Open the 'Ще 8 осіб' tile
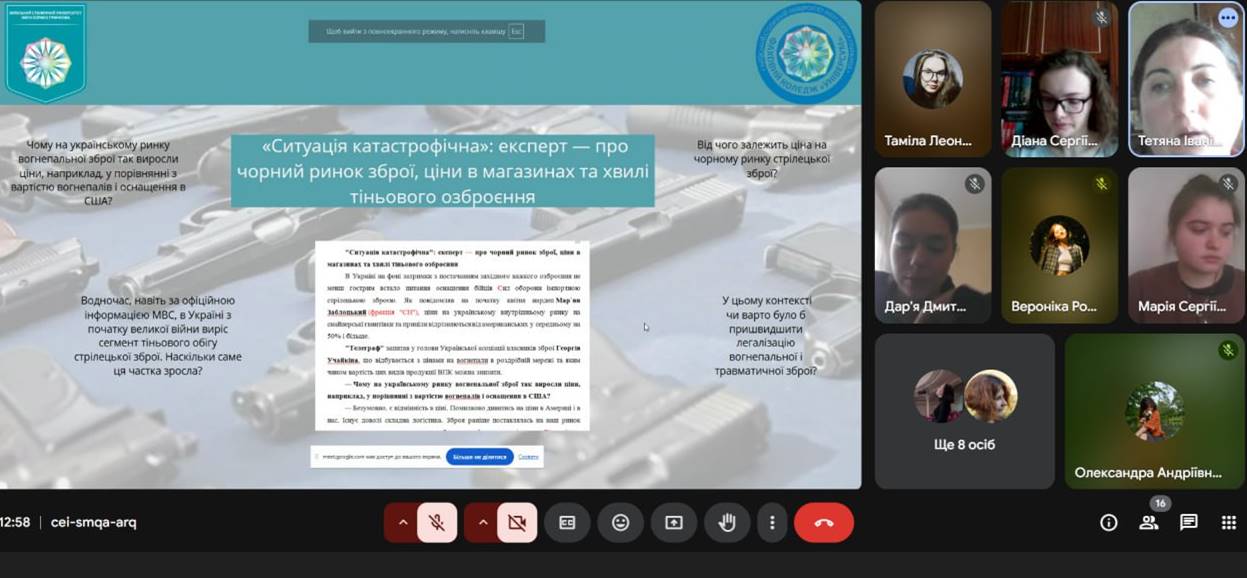The height and width of the screenshot is (578, 1247). coord(965,411)
